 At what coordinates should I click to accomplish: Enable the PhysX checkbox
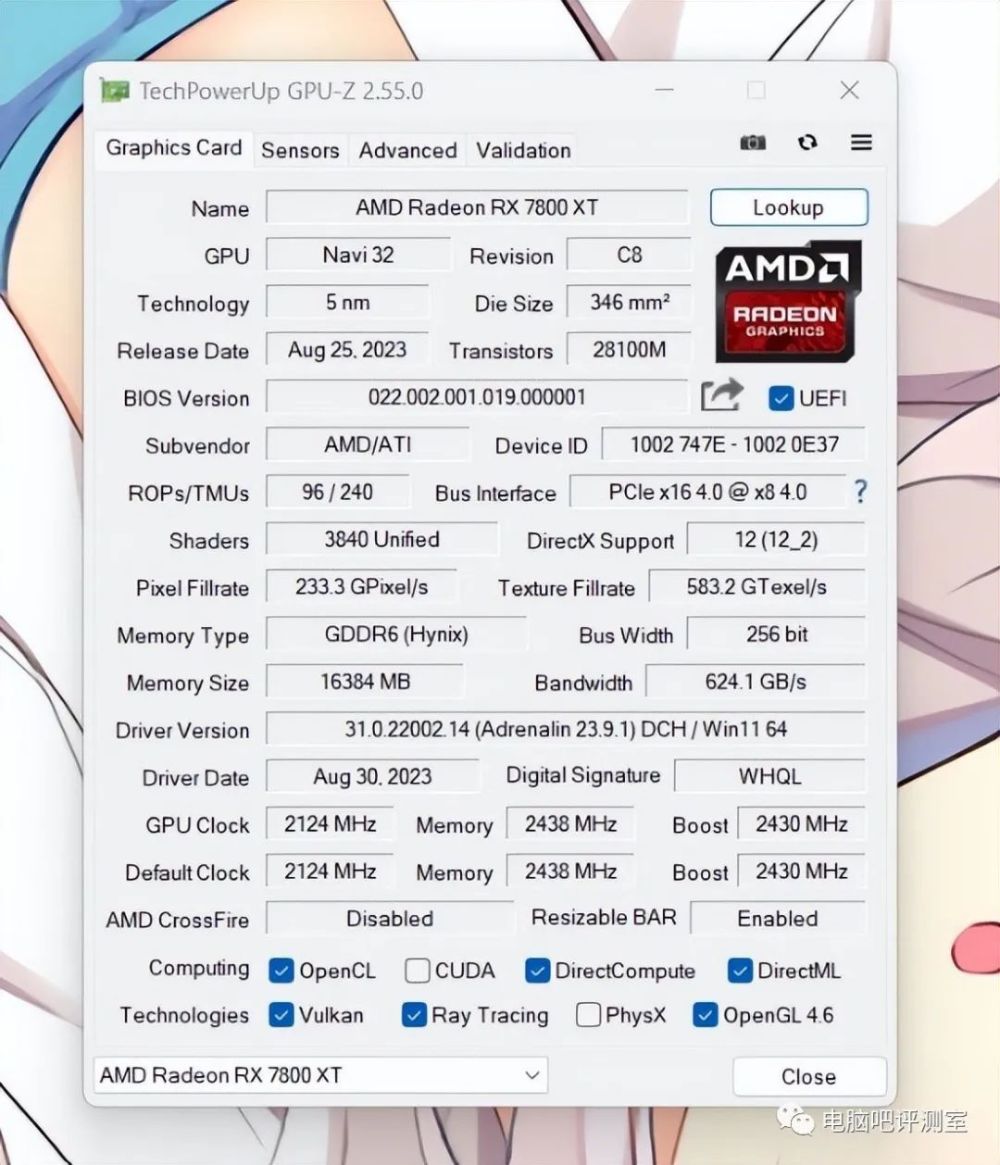pyautogui.click(x=588, y=1015)
